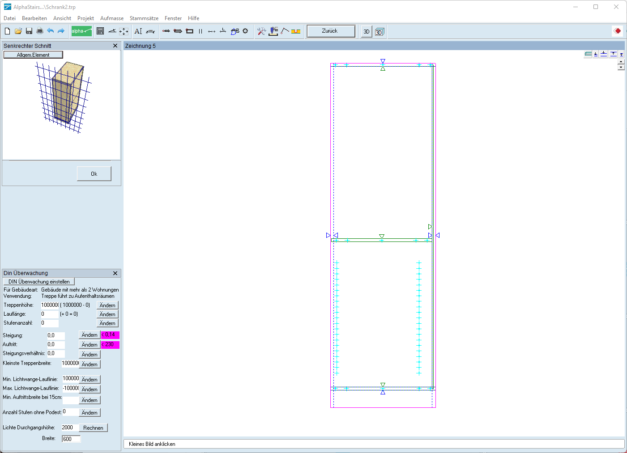Create a new file with the blank page icon
627x453 pixels.
coord(7,31)
